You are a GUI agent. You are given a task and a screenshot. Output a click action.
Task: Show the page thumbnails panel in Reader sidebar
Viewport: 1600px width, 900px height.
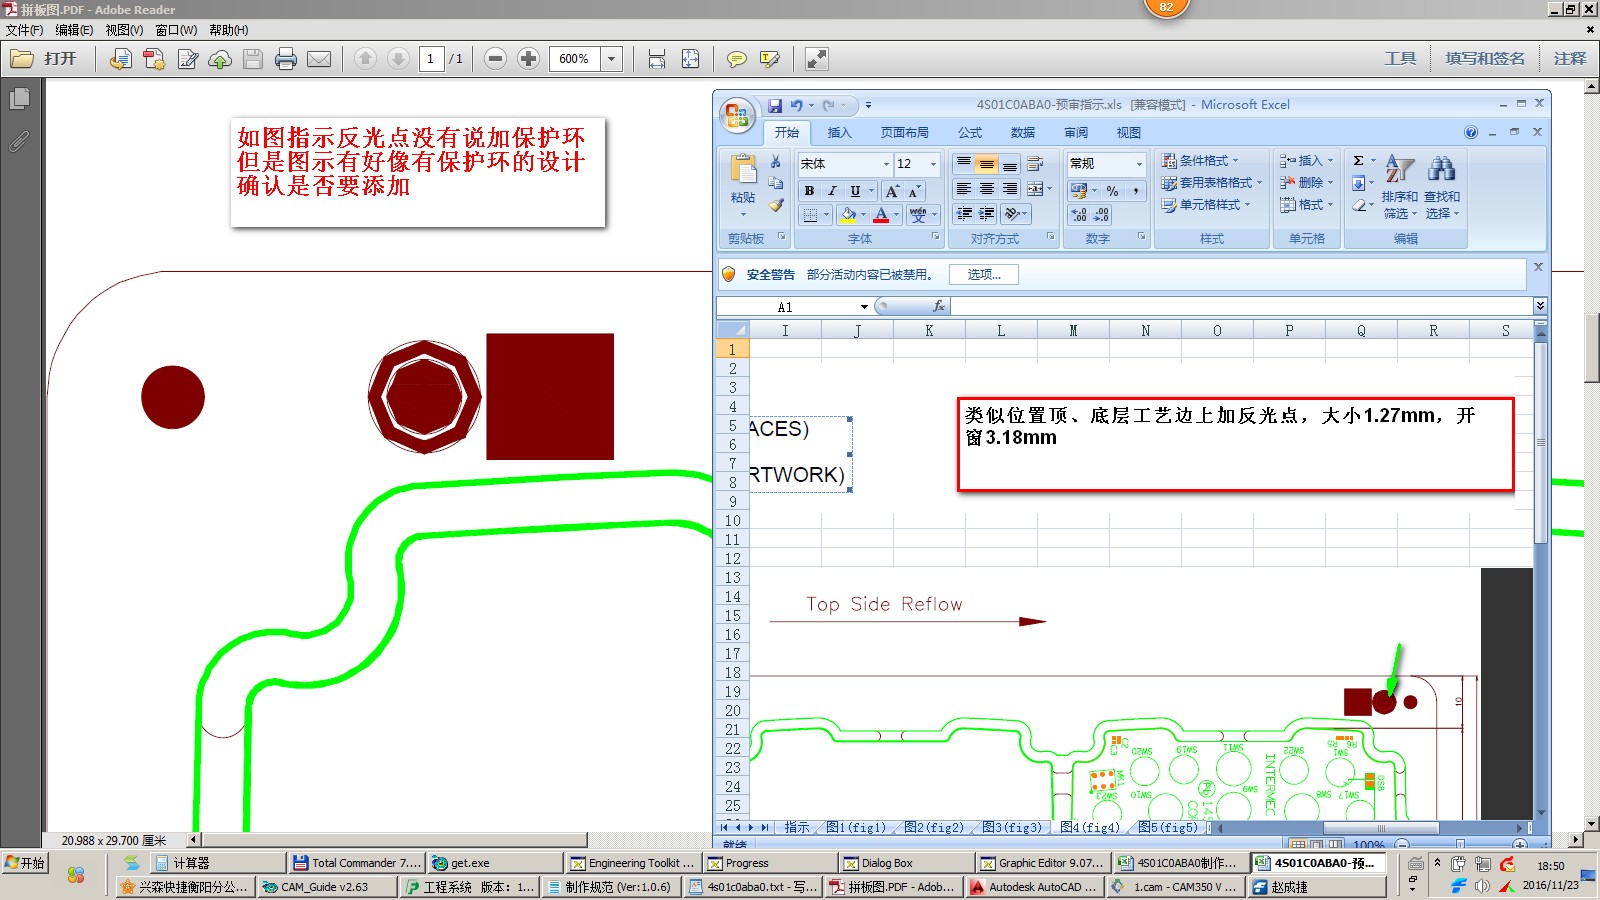click(19, 99)
